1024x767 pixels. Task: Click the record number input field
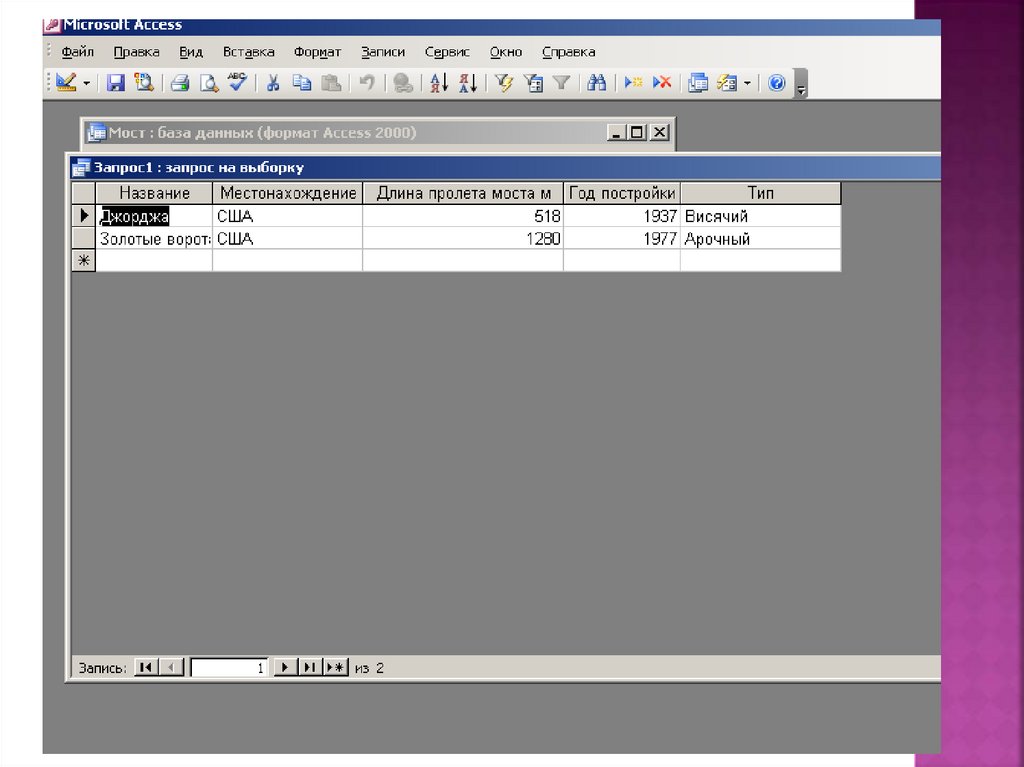click(x=229, y=667)
